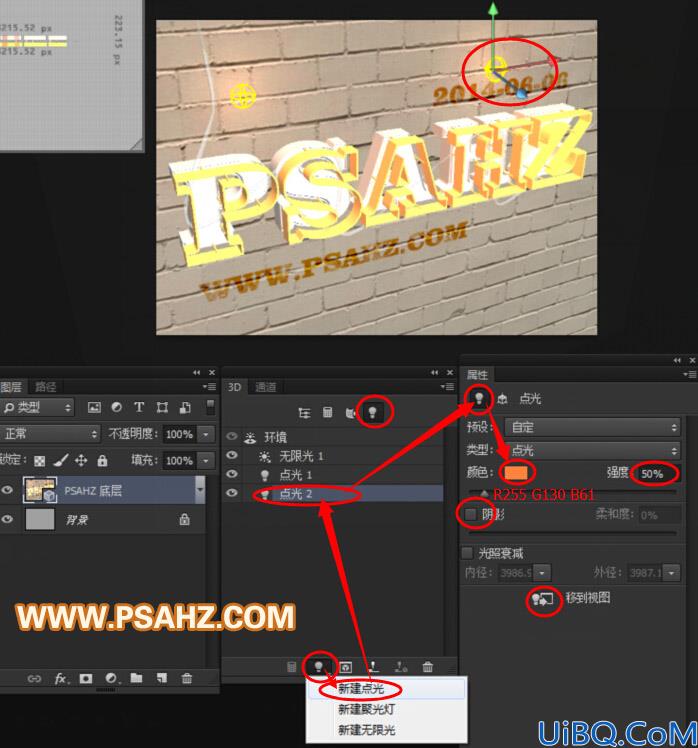Click the PSAHZ 底层 layer thumbnail
Image resolution: width=698 pixels, height=748 pixels.
40,490
